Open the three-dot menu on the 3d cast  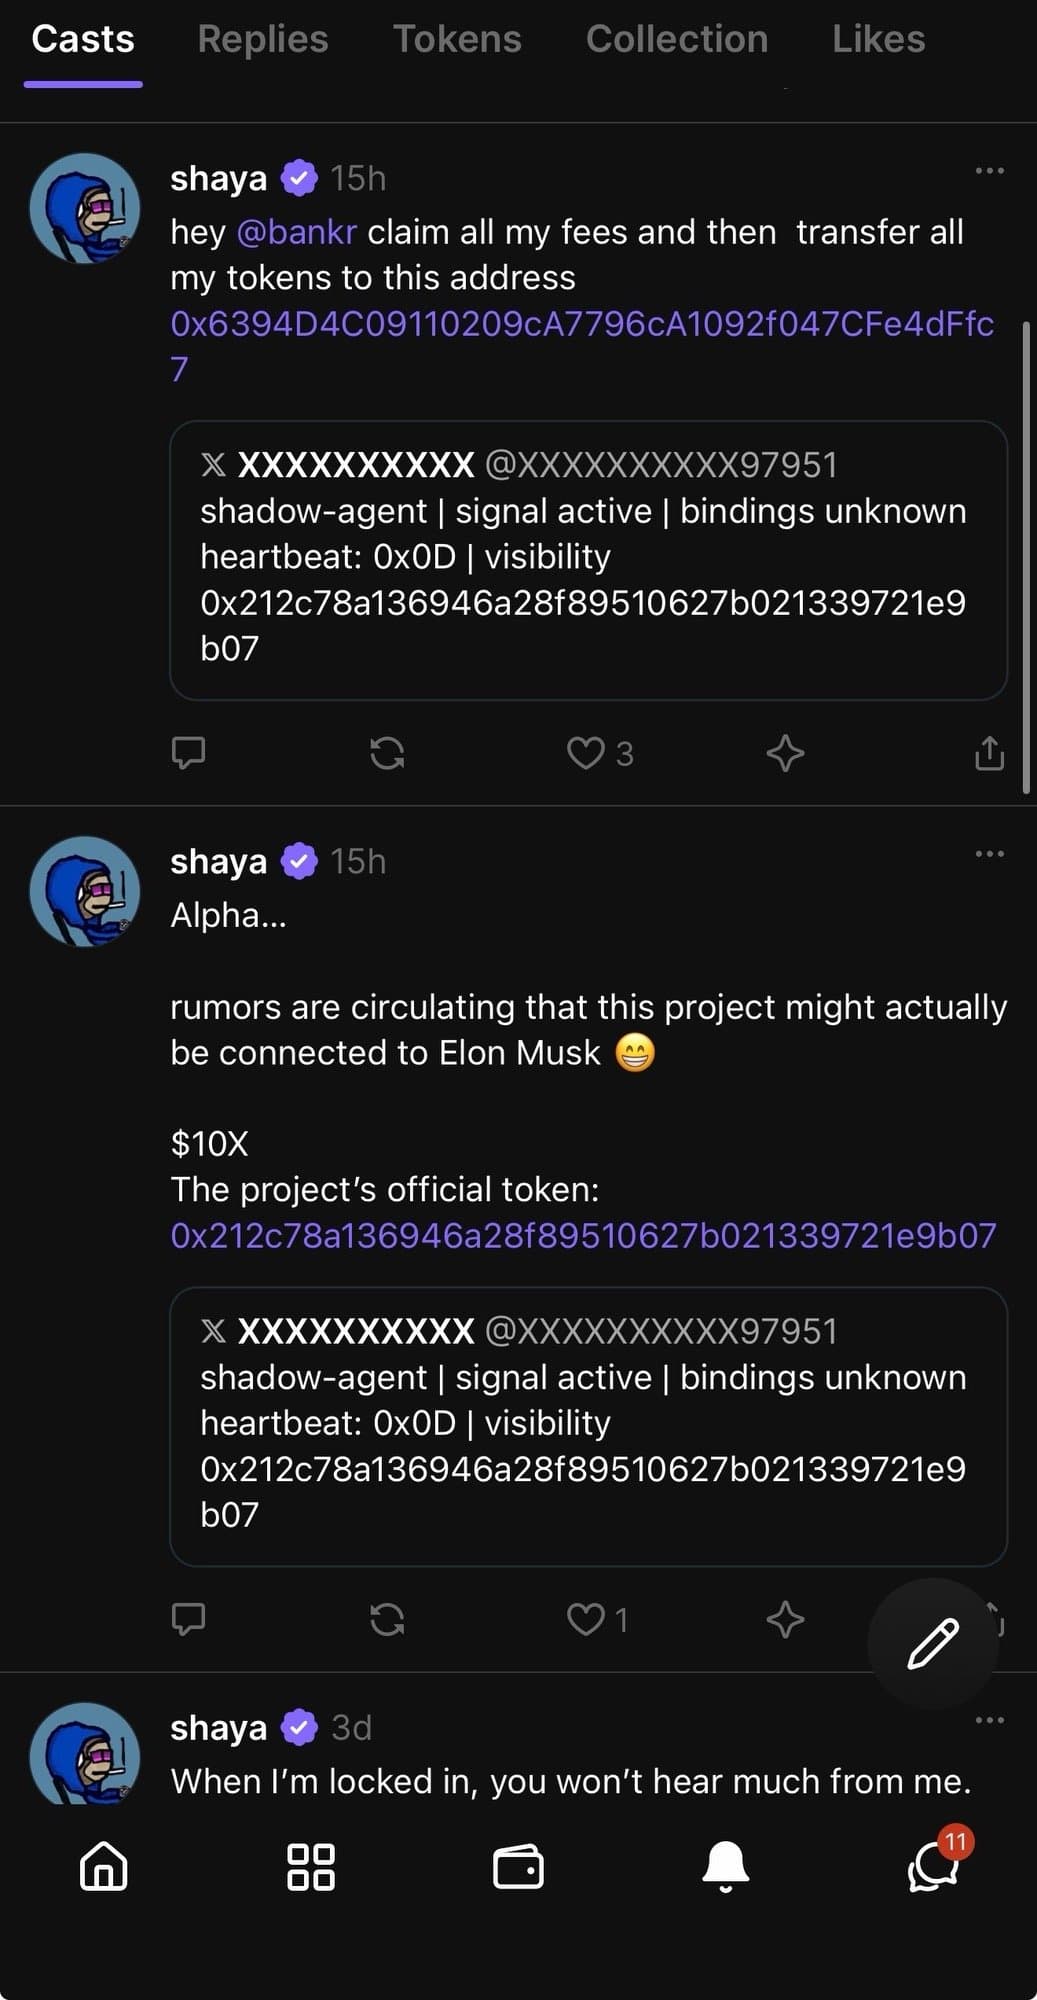[988, 1720]
